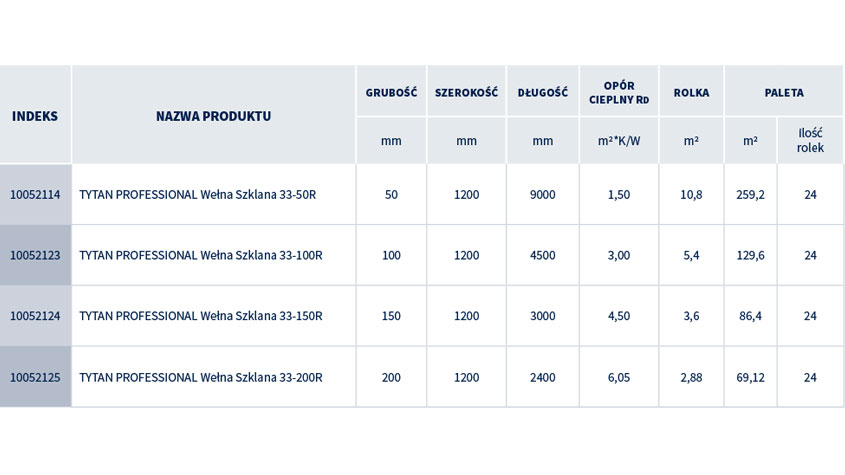
Task: Click product name ending in 33-200R
Action: click(x=200, y=377)
